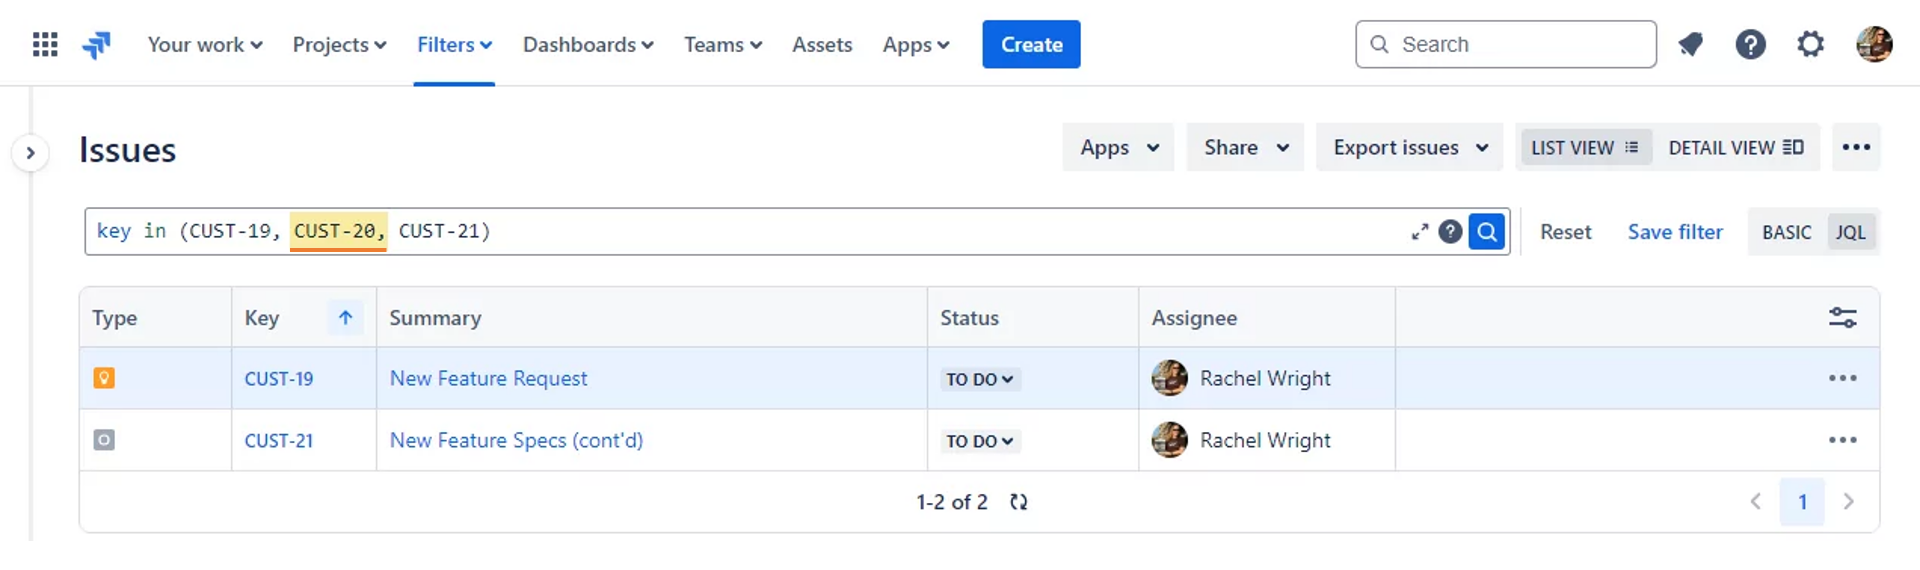Expand the collapsed sidebar chevron

point(31,153)
